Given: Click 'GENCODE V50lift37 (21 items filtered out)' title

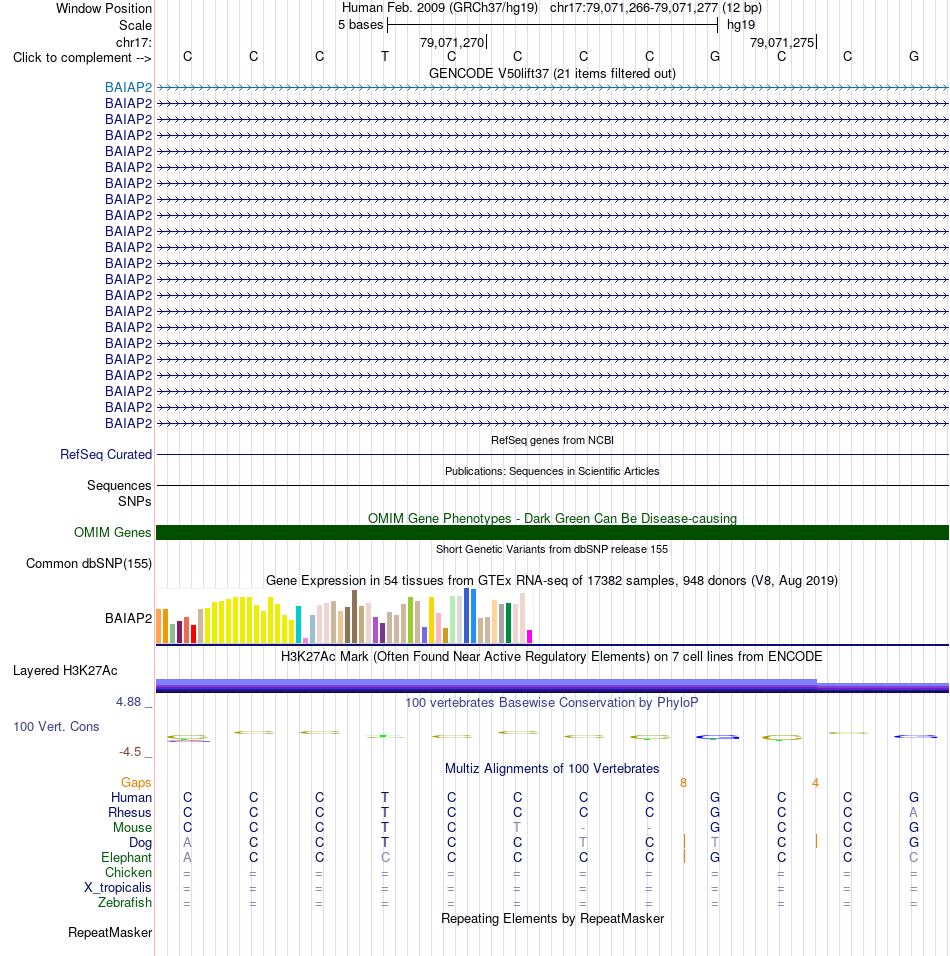Looking at the screenshot, I should 552,74.
